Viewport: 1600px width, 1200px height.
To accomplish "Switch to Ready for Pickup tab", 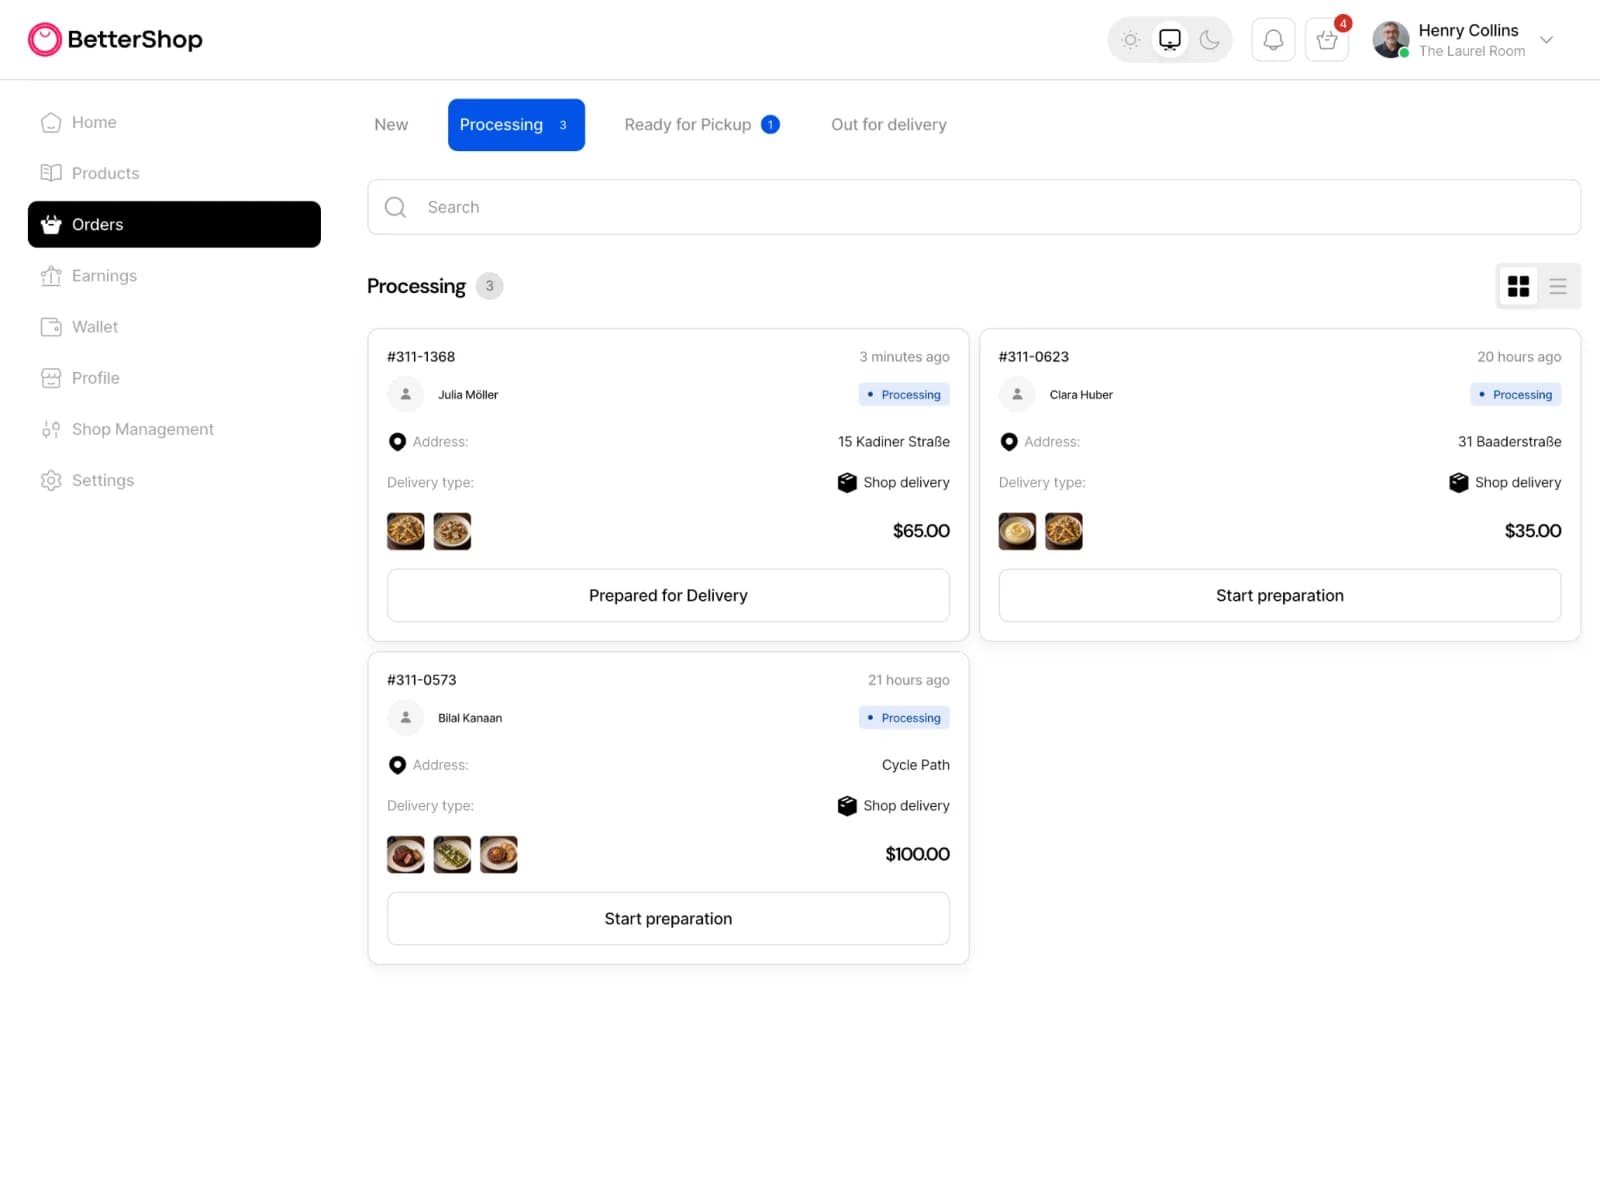I will pos(701,124).
